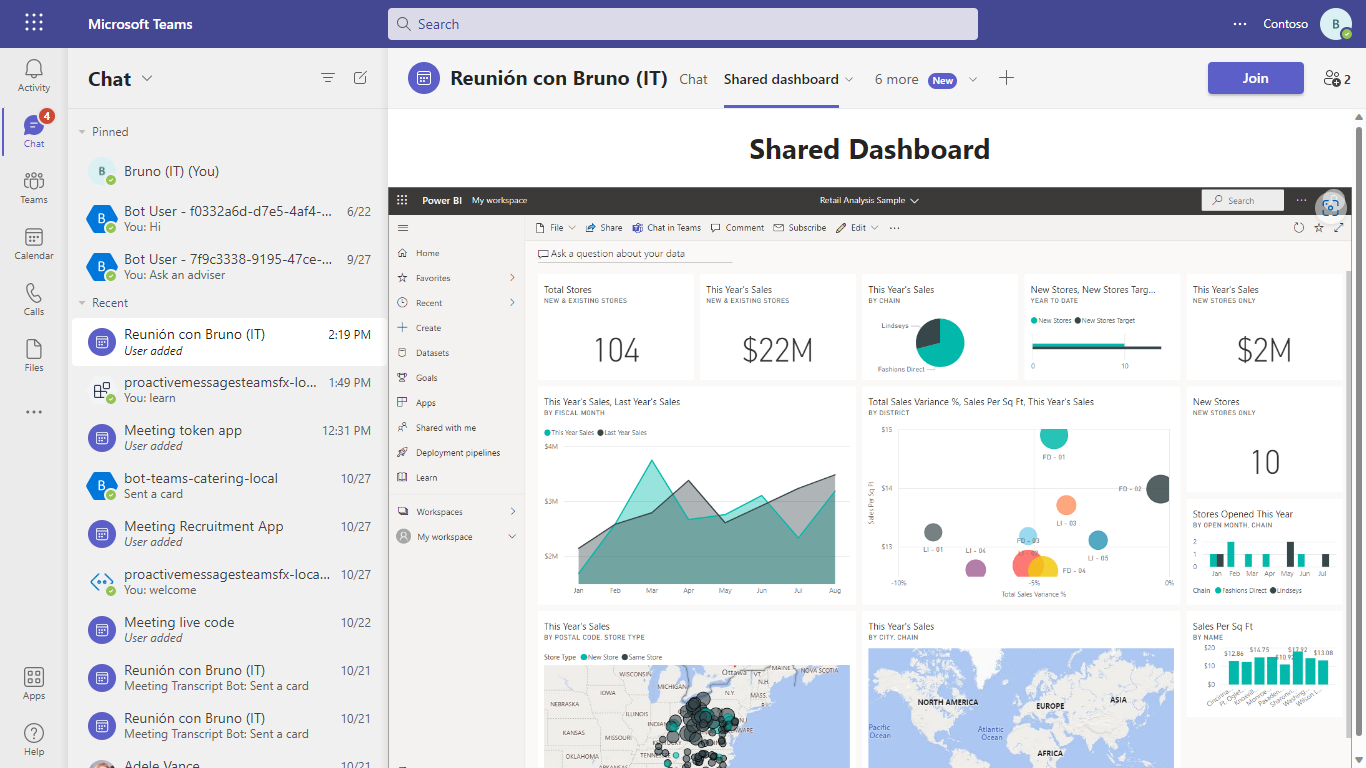Open the Contoso profile avatar
Screen dimensions: 1366x768
(1336, 24)
